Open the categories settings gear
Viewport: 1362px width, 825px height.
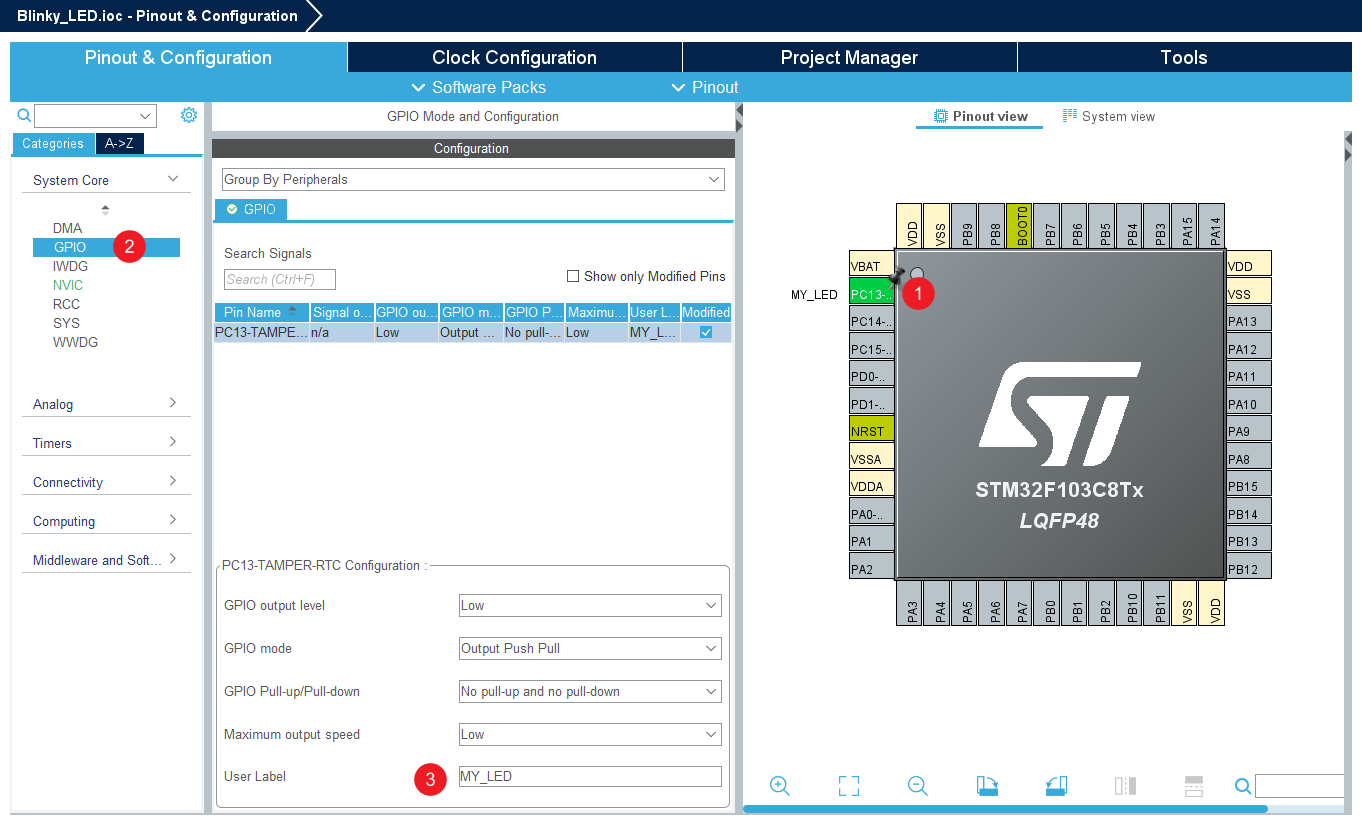click(189, 116)
